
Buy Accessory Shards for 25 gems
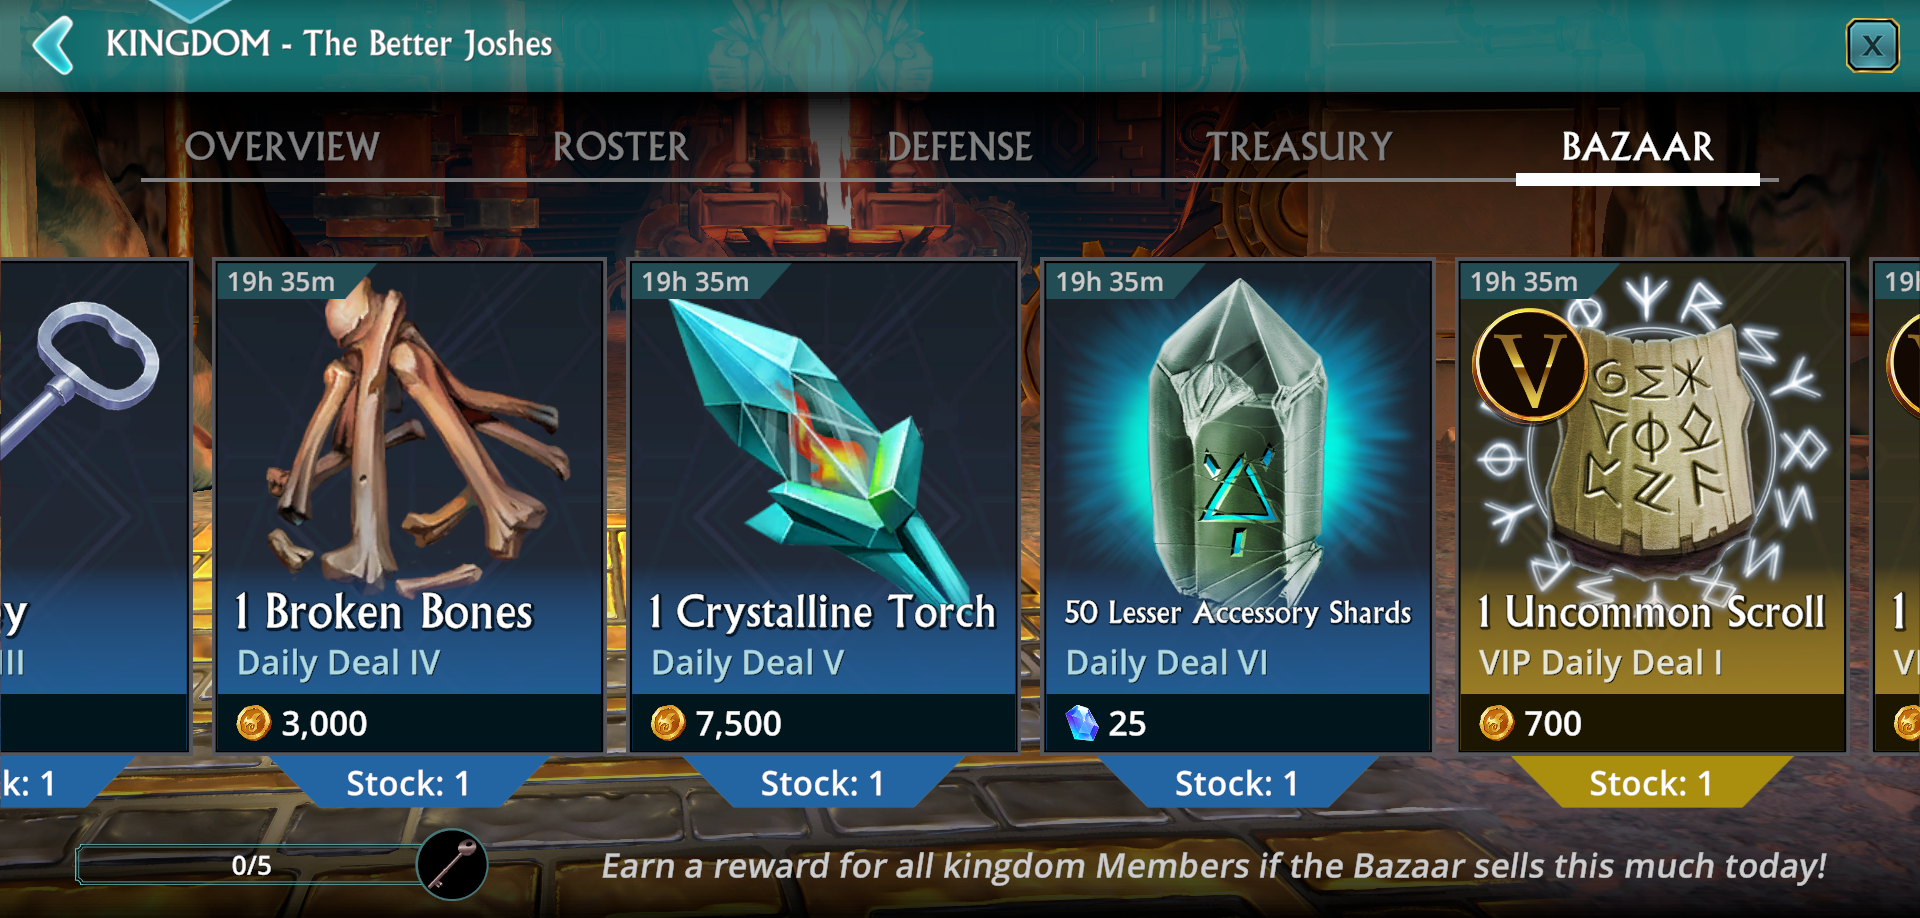click(1238, 723)
